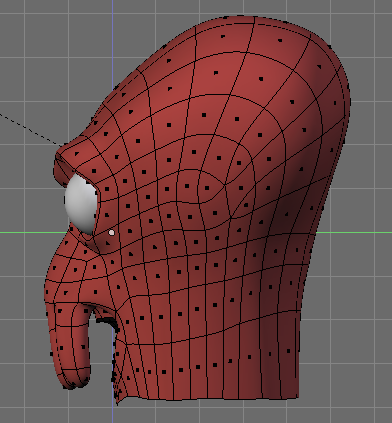Screen dimensions: 392x423
Task: Select the bottom rear corner vertex of the neck
Action: point(297,397)
